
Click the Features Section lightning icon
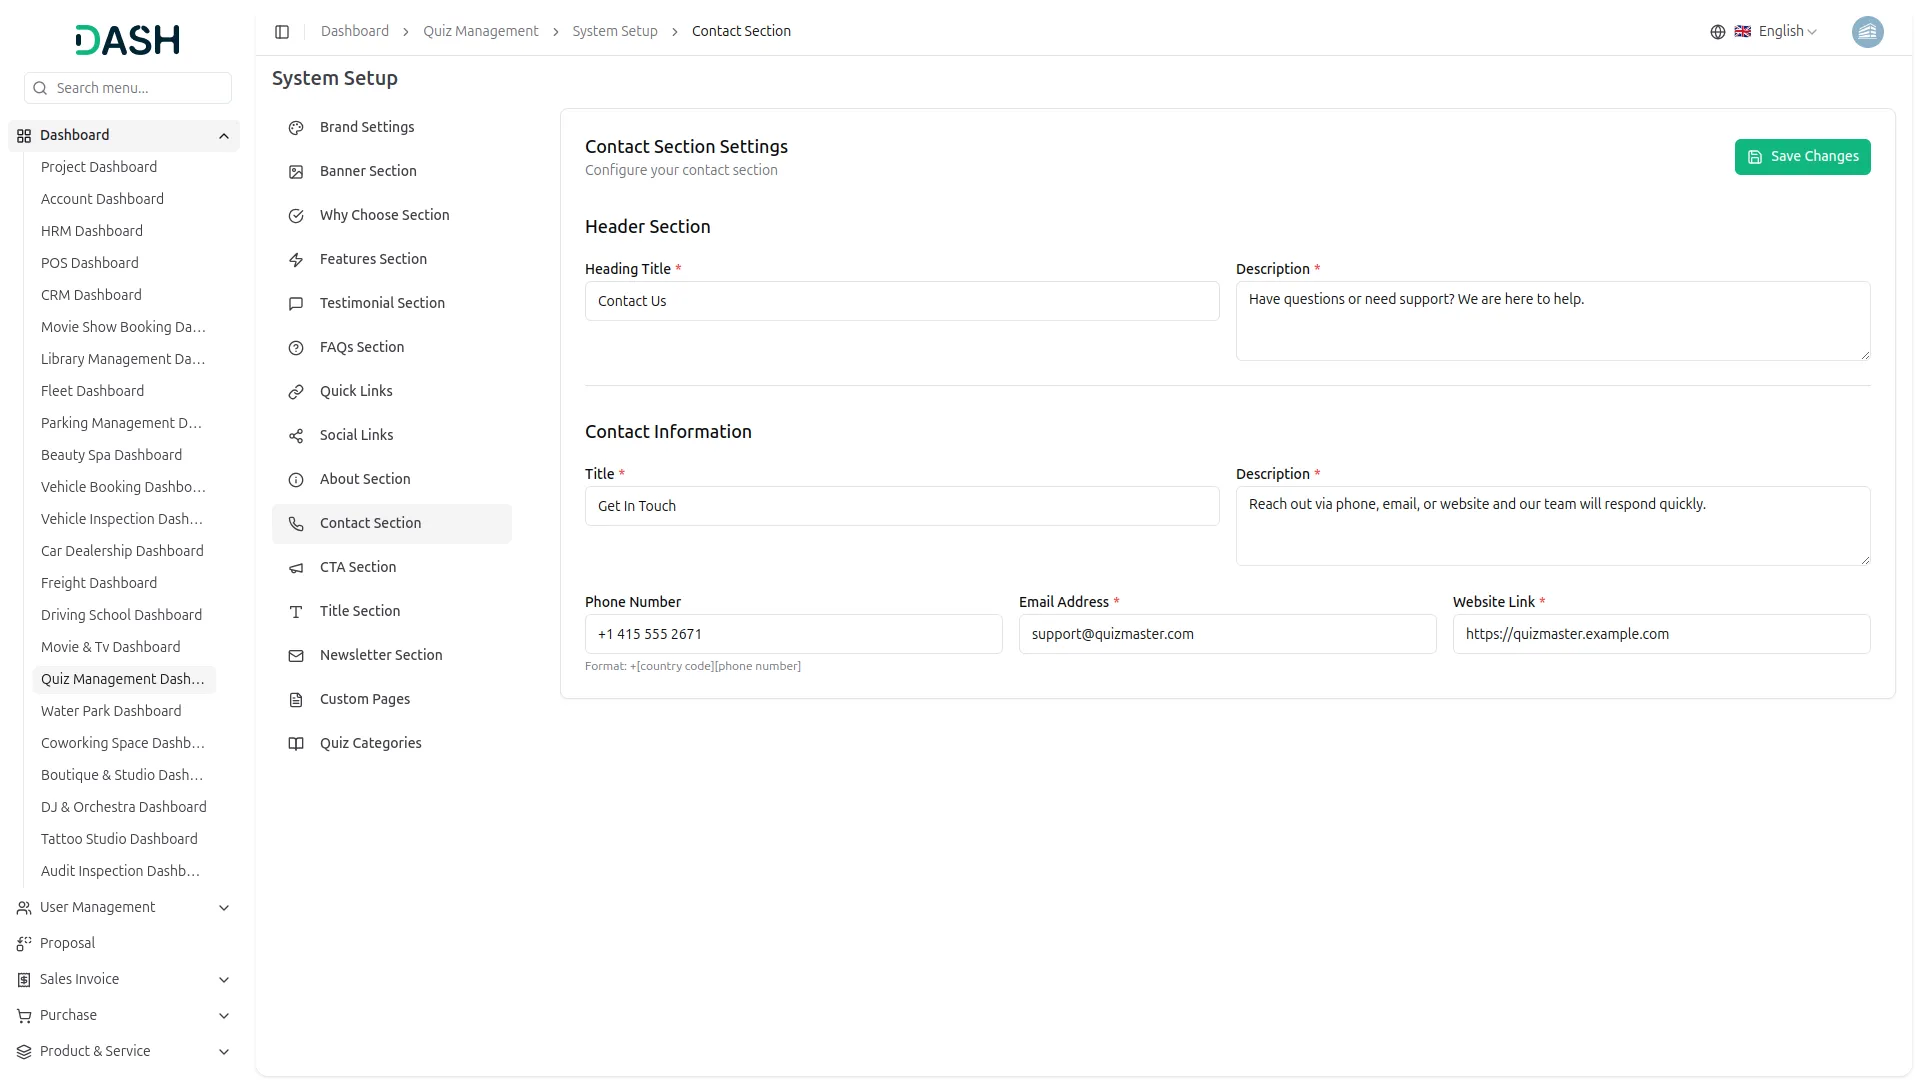pyautogui.click(x=296, y=260)
